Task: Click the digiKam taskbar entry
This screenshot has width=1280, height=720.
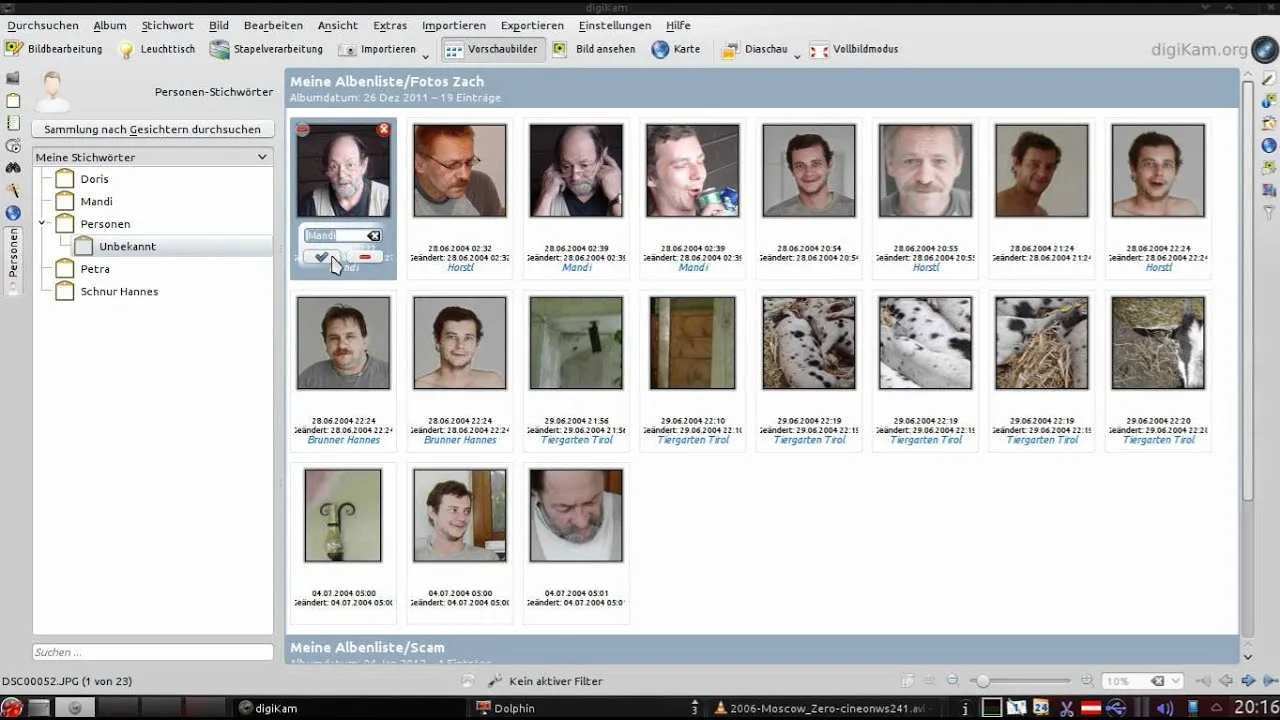Action: (276, 708)
